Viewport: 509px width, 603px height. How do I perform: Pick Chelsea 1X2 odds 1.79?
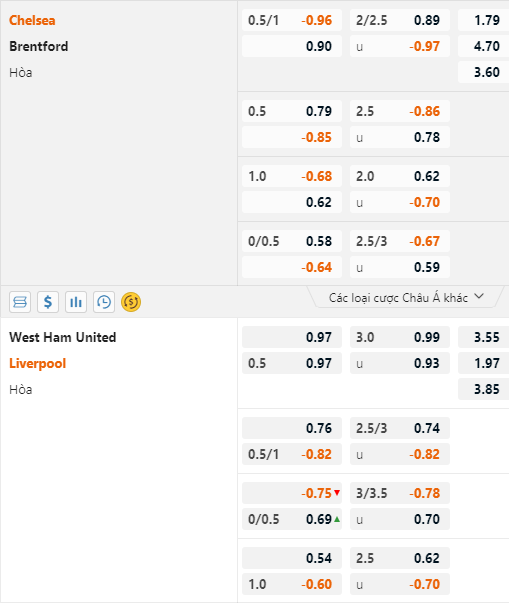tap(484, 20)
